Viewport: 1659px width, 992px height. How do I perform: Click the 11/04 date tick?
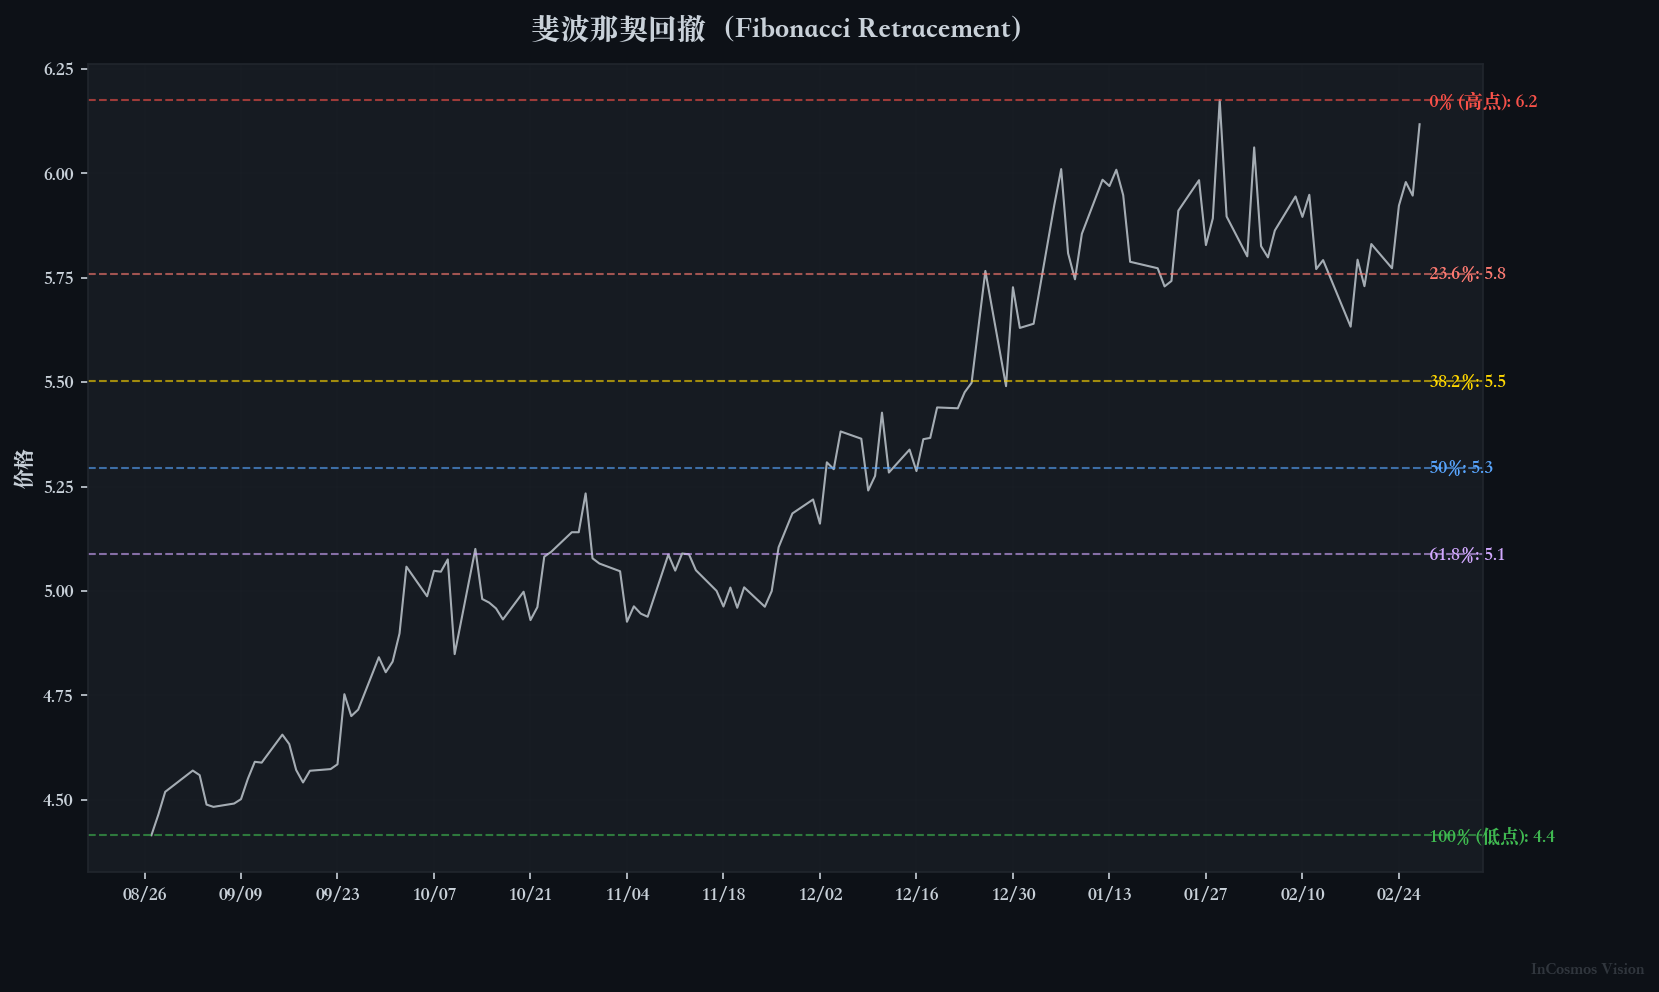point(627,894)
